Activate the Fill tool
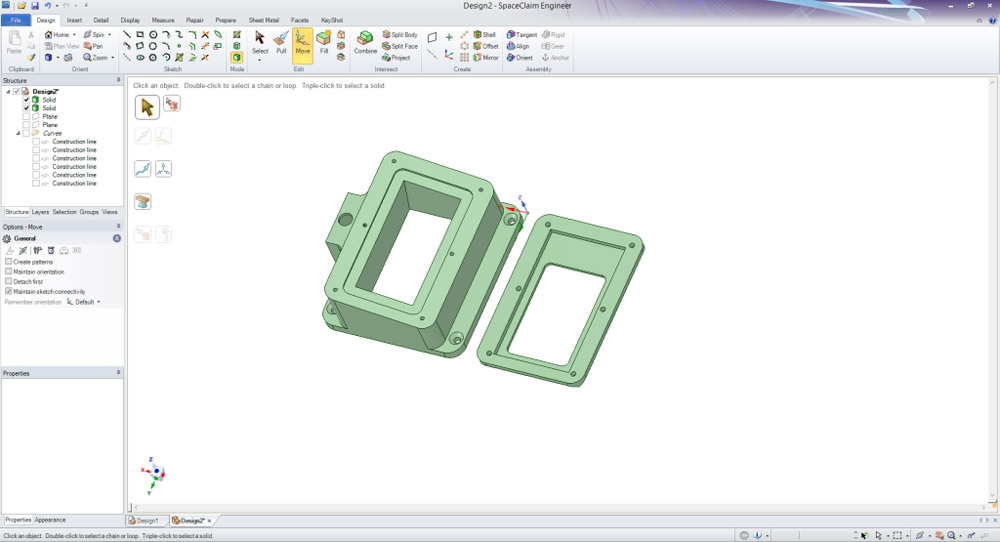Viewport: 1000px width, 542px height. 324,42
